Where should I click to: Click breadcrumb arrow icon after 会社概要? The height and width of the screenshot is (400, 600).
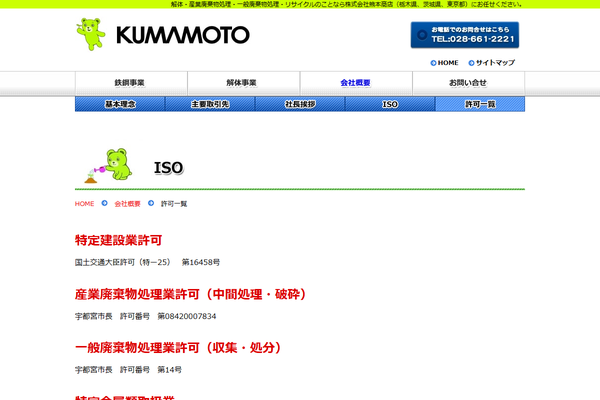point(151,203)
